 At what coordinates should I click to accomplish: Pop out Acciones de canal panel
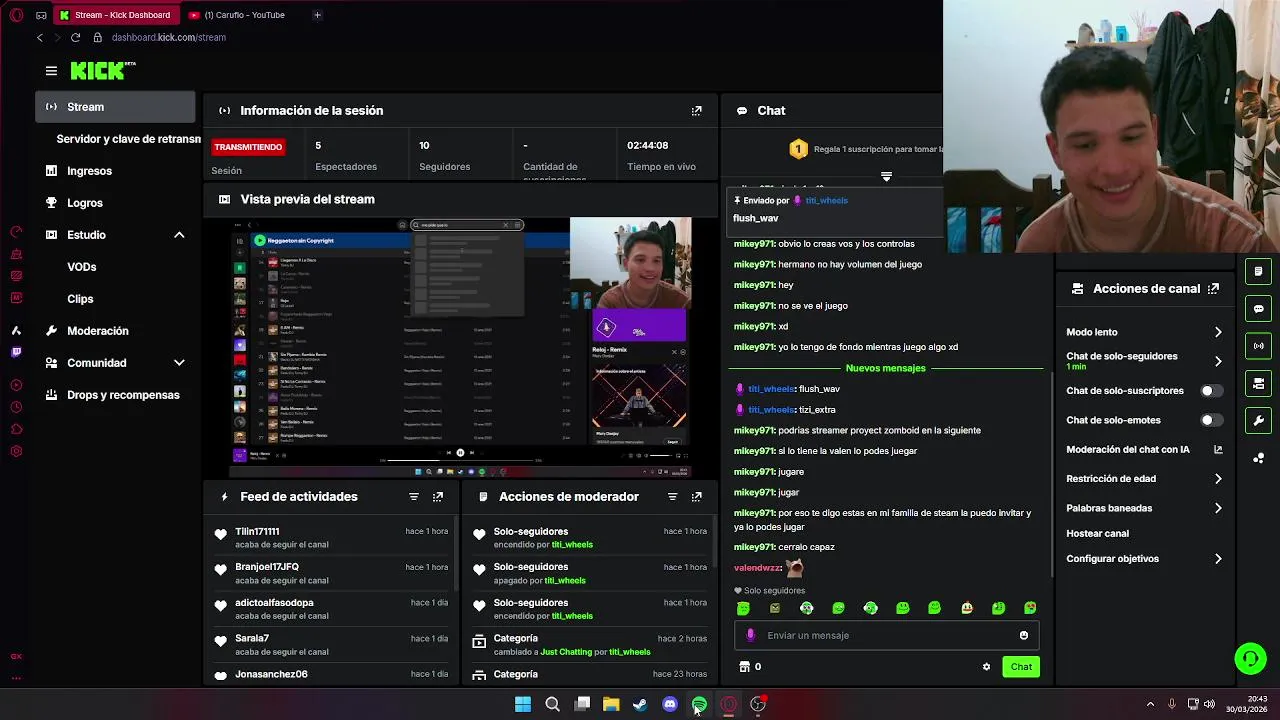1213,289
